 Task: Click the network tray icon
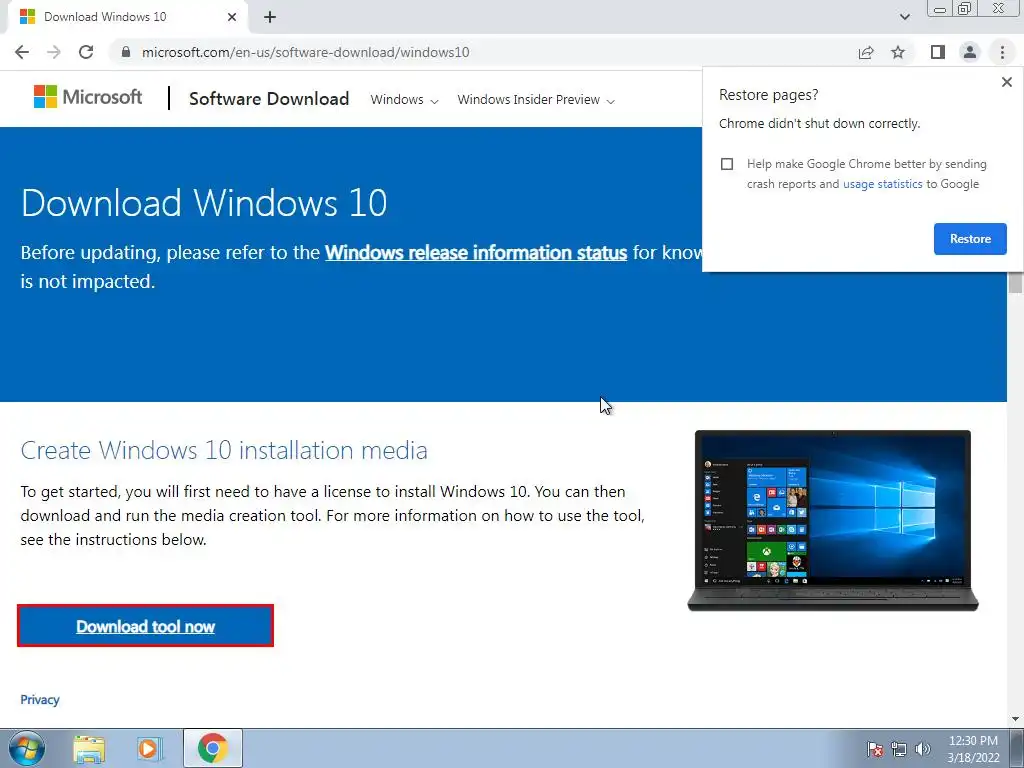(899, 749)
